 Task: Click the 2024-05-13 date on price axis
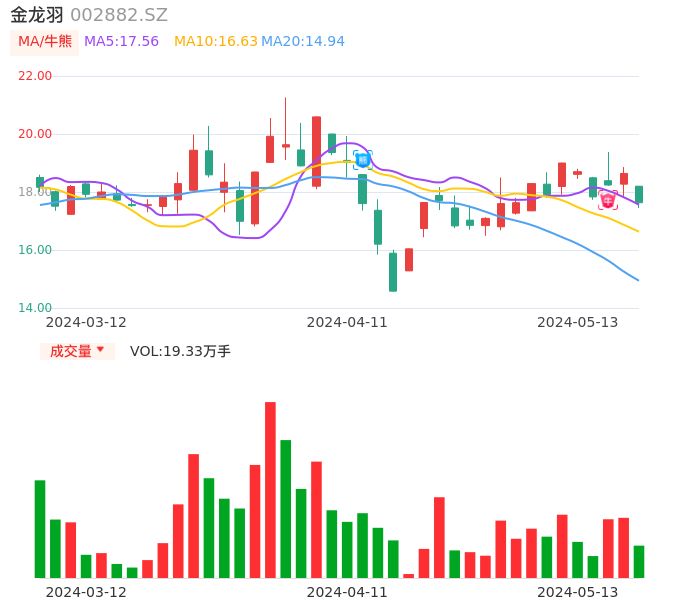tap(578, 322)
